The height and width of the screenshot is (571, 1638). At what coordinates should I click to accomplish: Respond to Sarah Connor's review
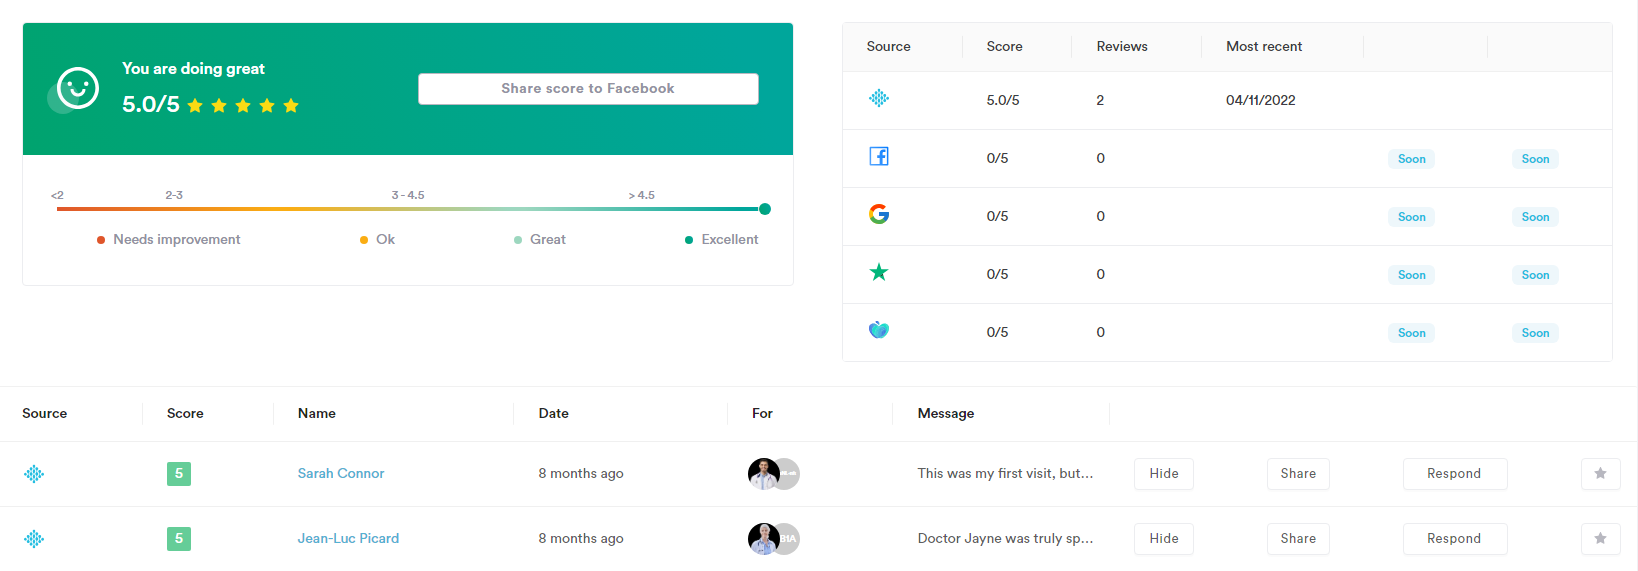click(x=1453, y=474)
